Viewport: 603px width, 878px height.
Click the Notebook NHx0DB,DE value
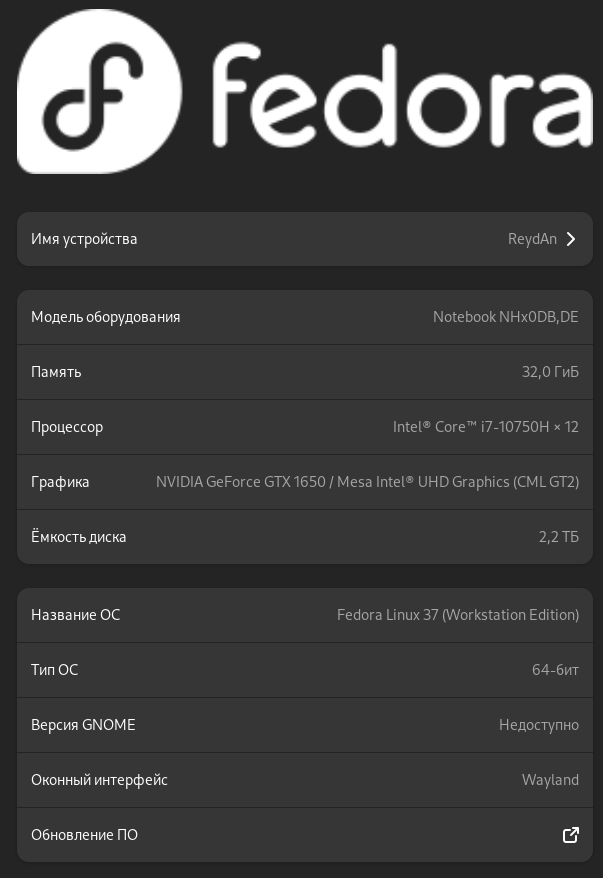(x=505, y=317)
